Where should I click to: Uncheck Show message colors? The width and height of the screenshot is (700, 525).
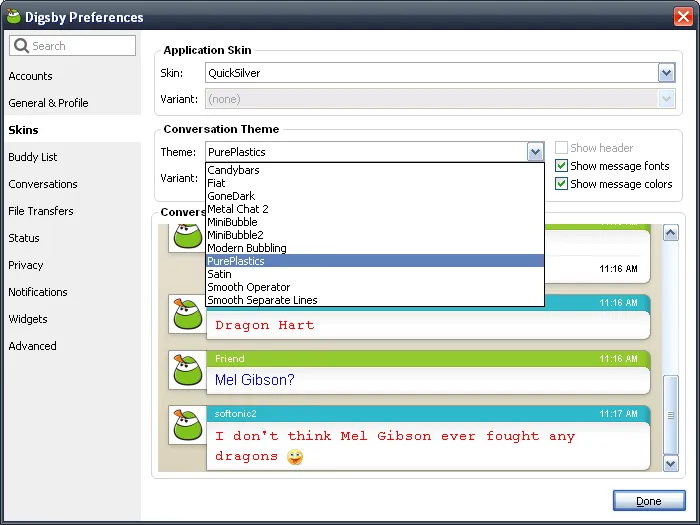pyautogui.click(x=561, y=183)
